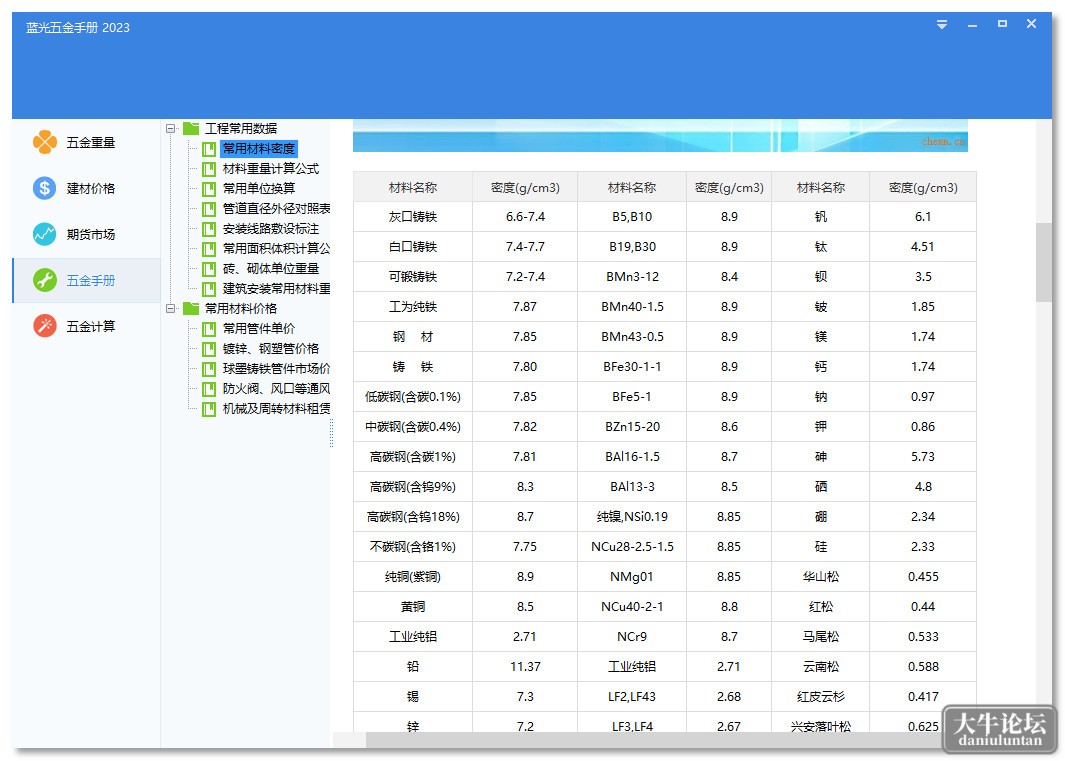Click the page icon beside 常用管件单价
The height and width of the screenshot is (761, 1065).
[209, 329]
